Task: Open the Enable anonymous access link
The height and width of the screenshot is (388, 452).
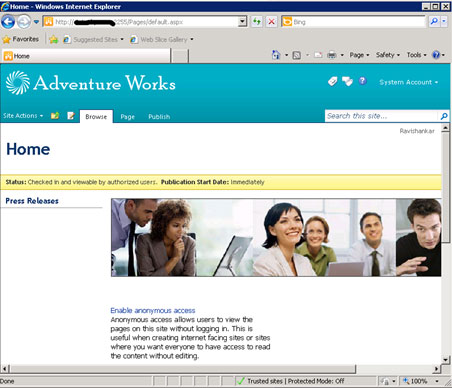Action: pos(153,310)
